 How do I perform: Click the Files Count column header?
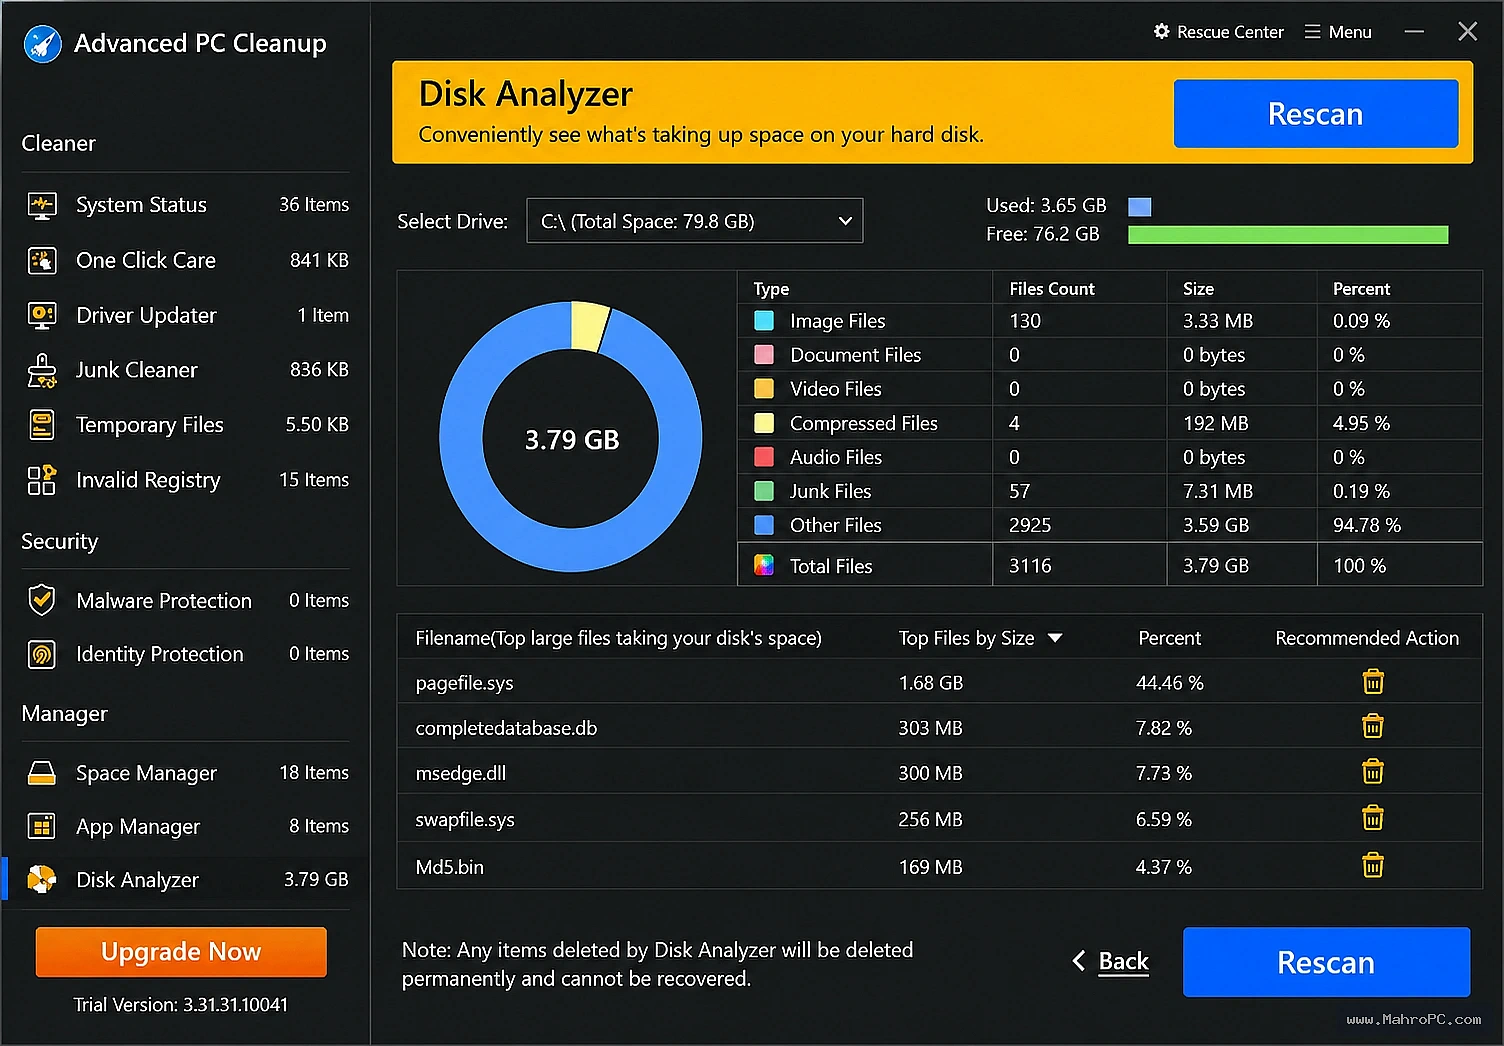(1052, 289)
